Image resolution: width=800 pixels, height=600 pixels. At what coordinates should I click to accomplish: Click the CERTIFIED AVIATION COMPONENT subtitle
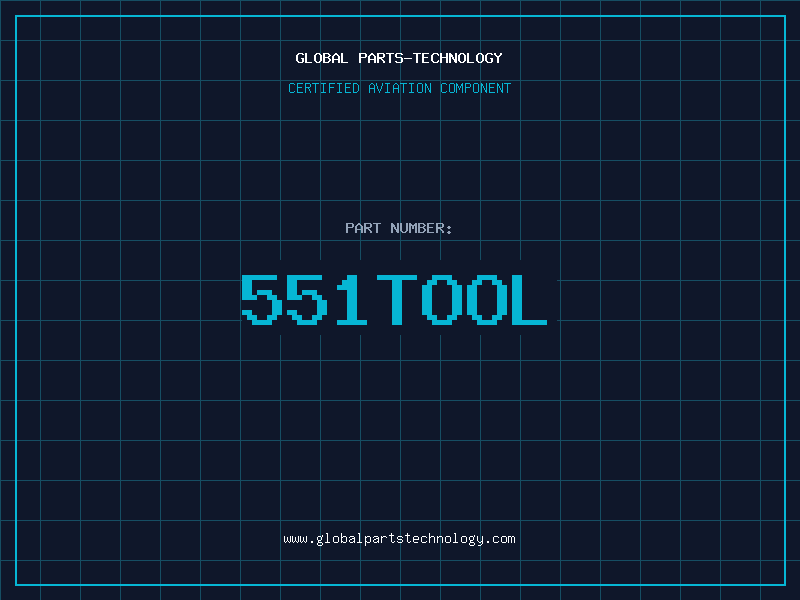(x=399, y=88)
